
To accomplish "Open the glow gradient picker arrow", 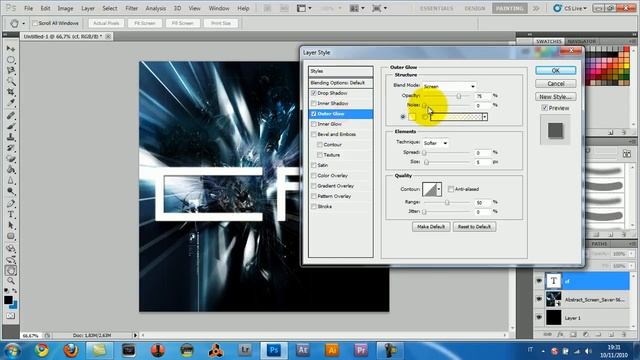I will point(485,117).
